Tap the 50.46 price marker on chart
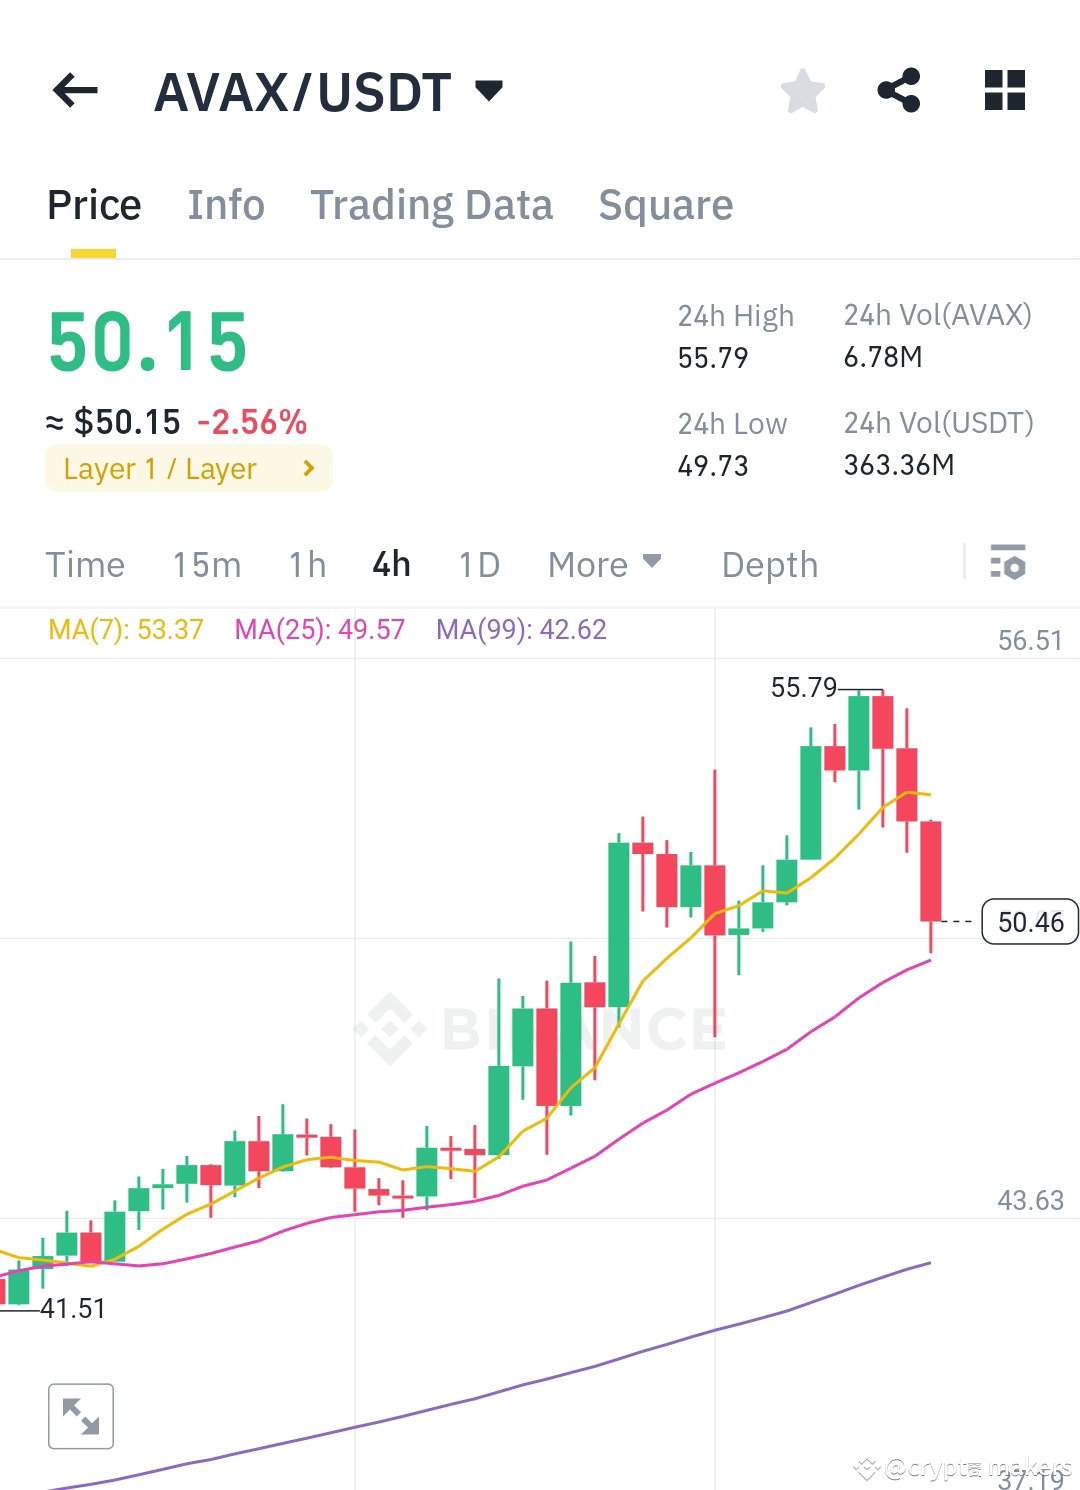Screen dimensions: 1080x1490 click(x=1029, y=922)
